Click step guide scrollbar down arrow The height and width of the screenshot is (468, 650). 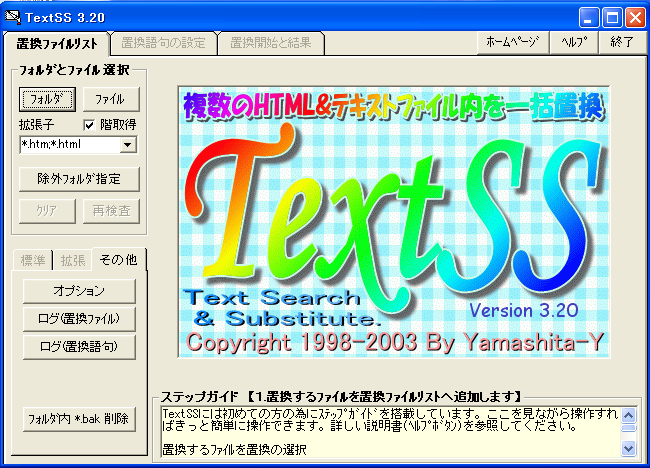[629, 449]
